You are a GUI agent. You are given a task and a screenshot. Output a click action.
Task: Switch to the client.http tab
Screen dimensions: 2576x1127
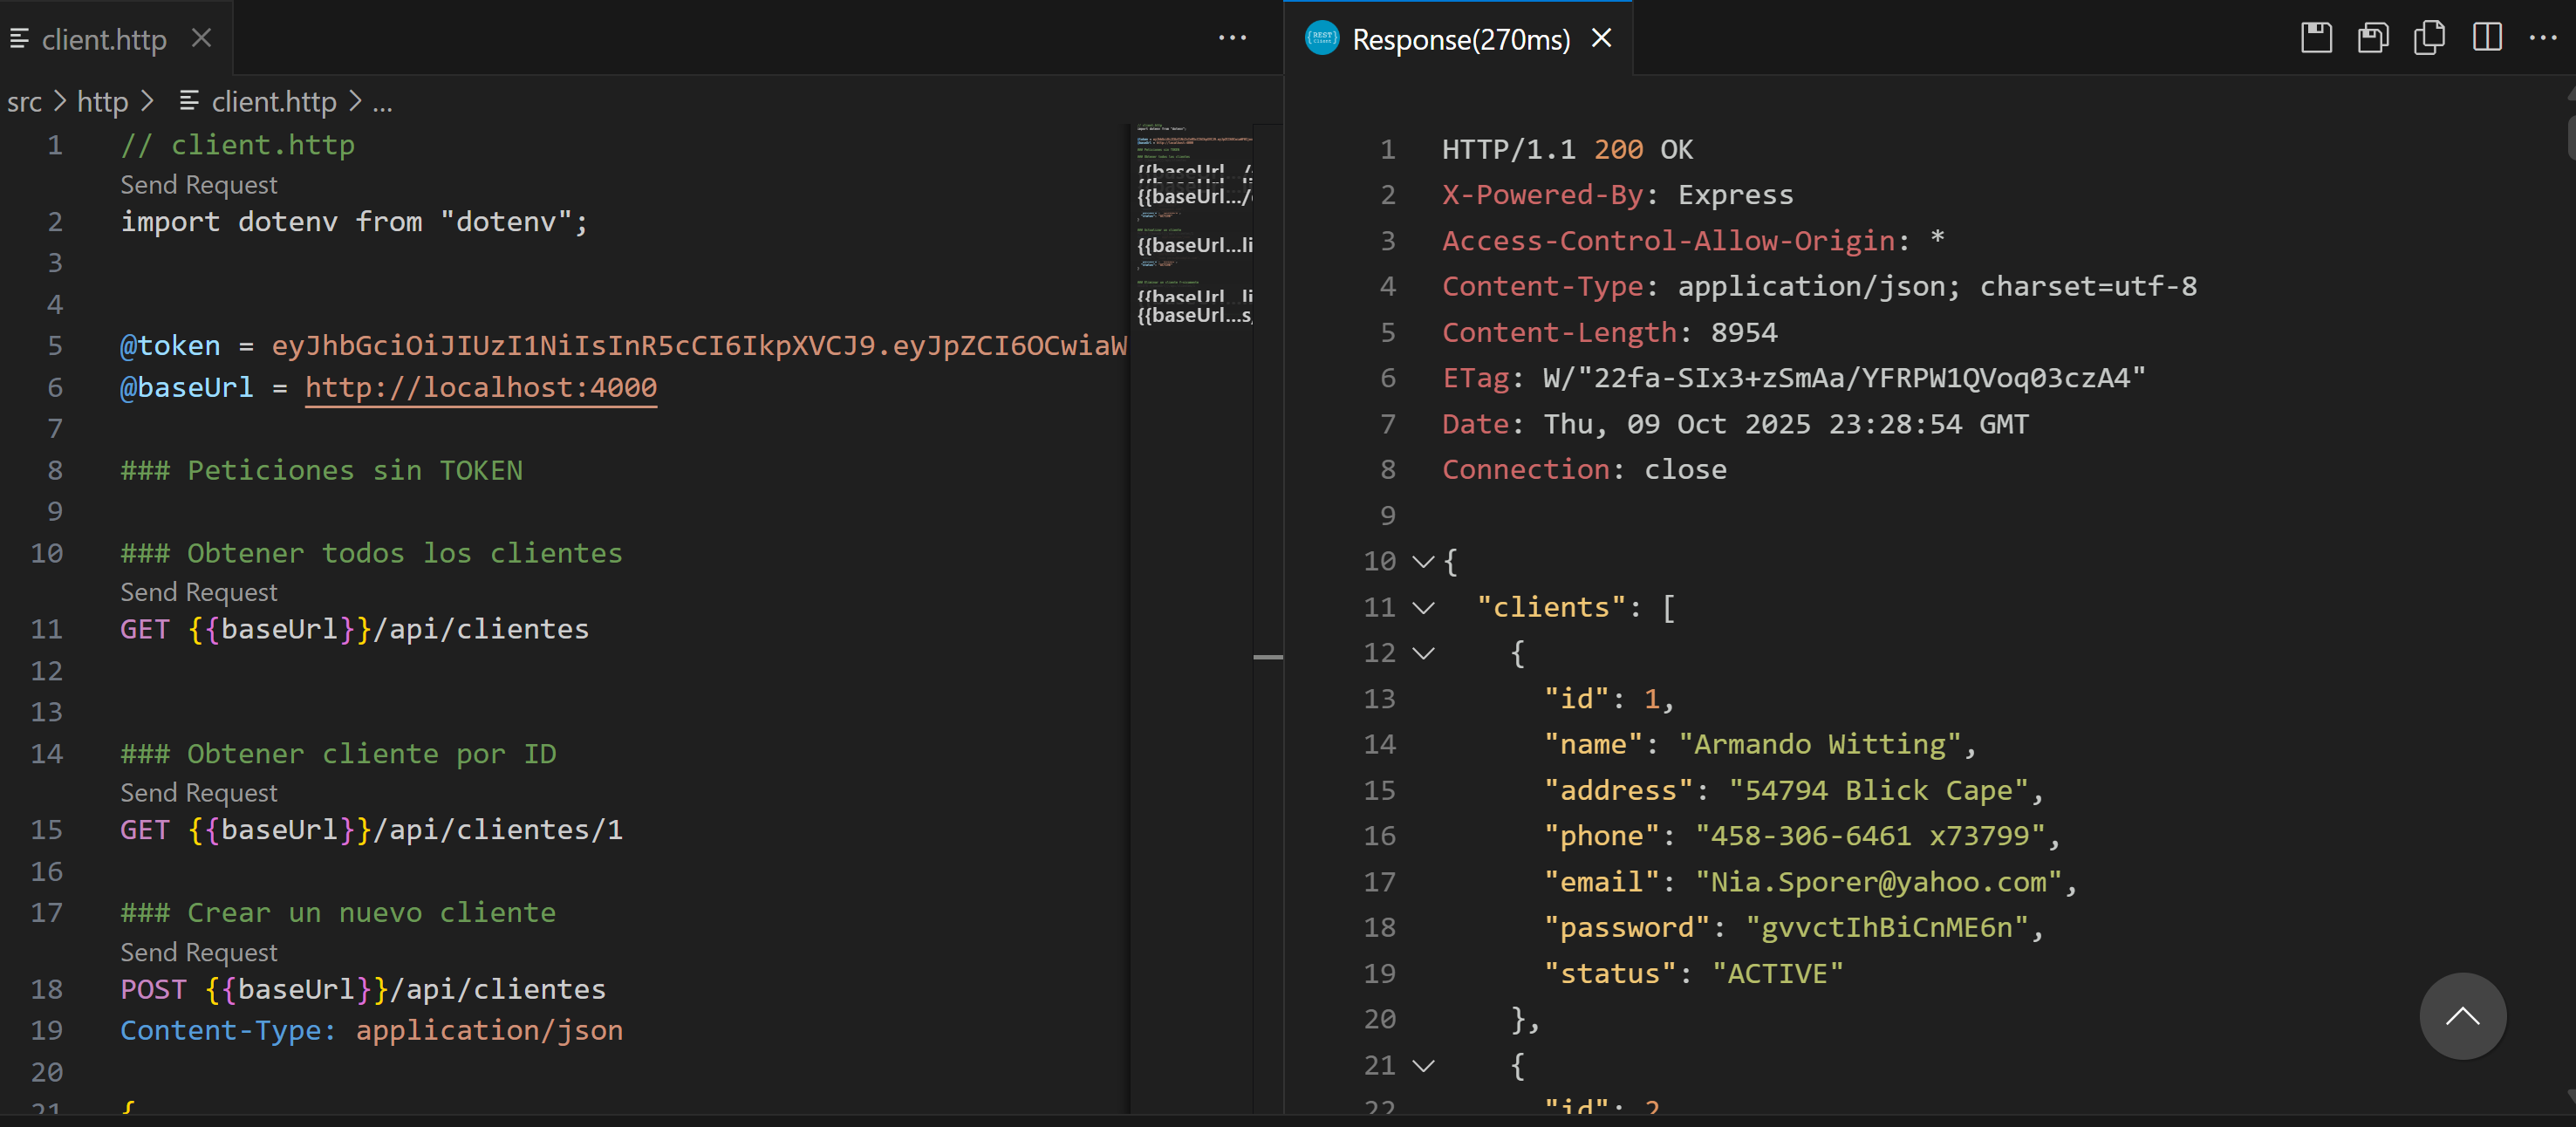coord(104,39)
